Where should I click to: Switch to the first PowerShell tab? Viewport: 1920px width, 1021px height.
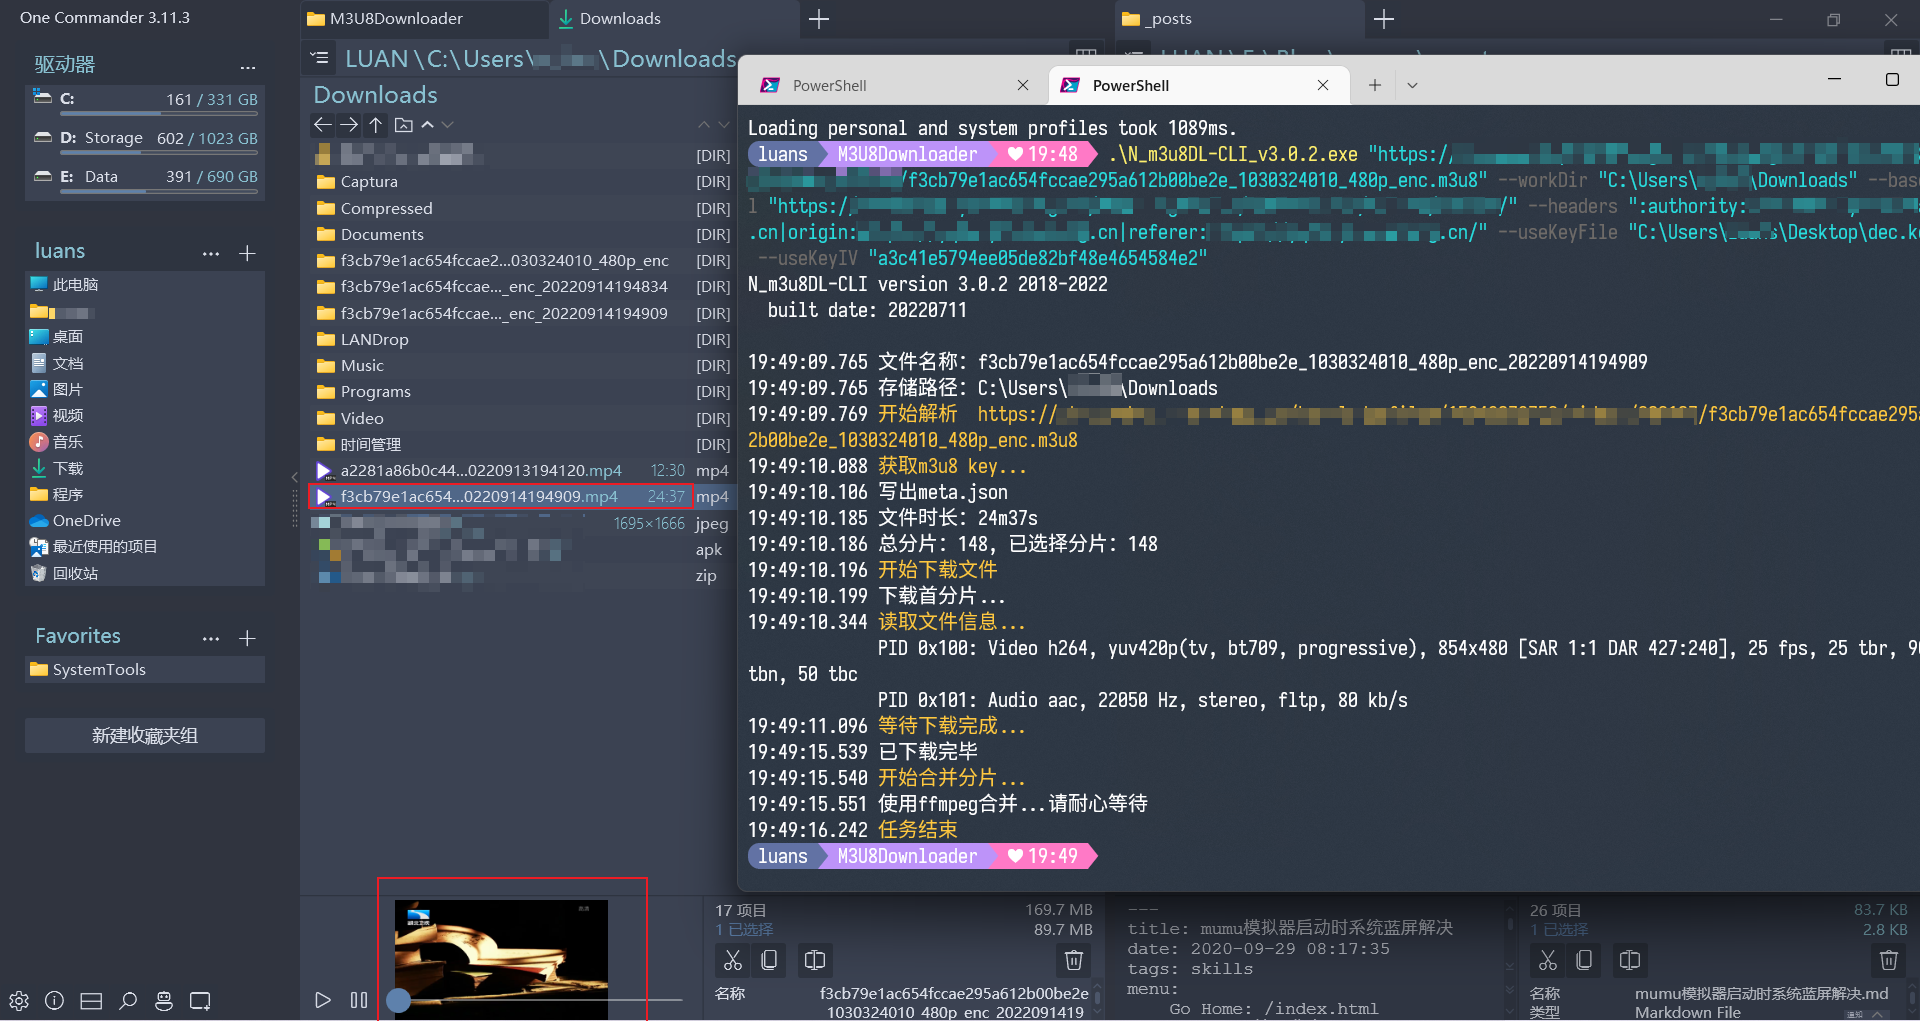(x=830, y=86)
